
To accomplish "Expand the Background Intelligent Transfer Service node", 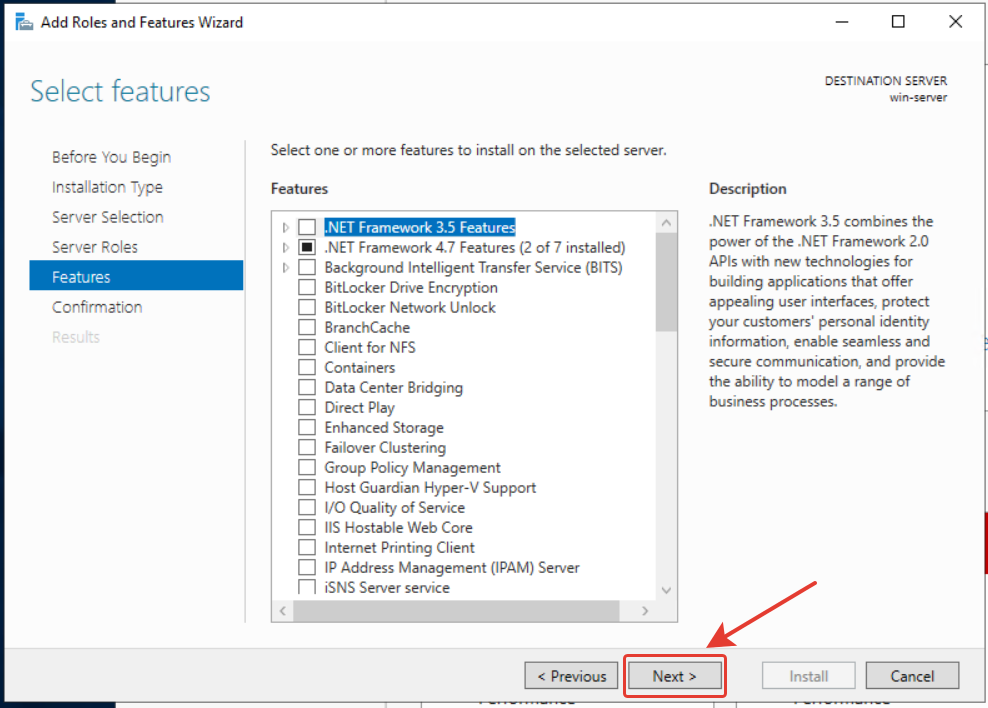I will 285,268.
